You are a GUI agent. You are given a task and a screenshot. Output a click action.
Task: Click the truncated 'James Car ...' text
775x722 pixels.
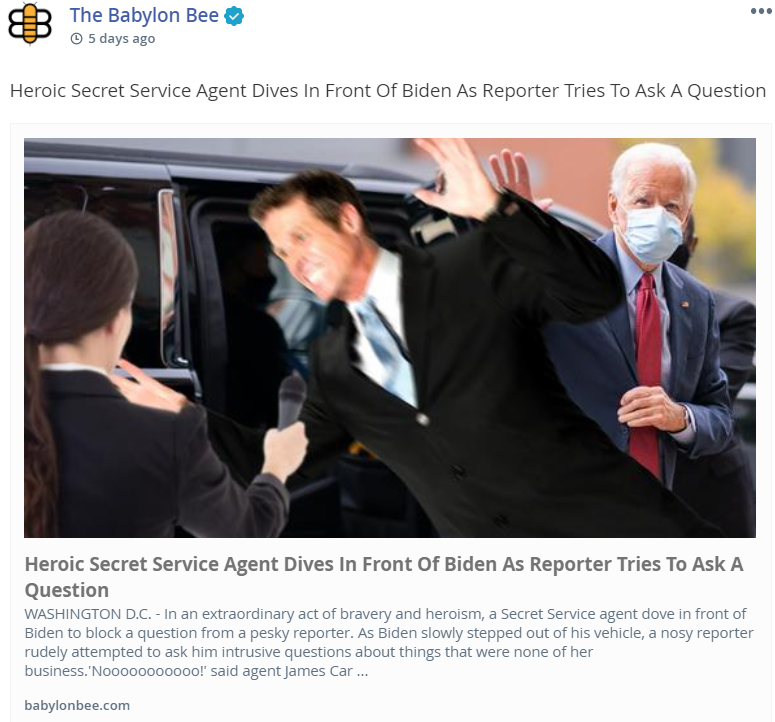[326, 671]
